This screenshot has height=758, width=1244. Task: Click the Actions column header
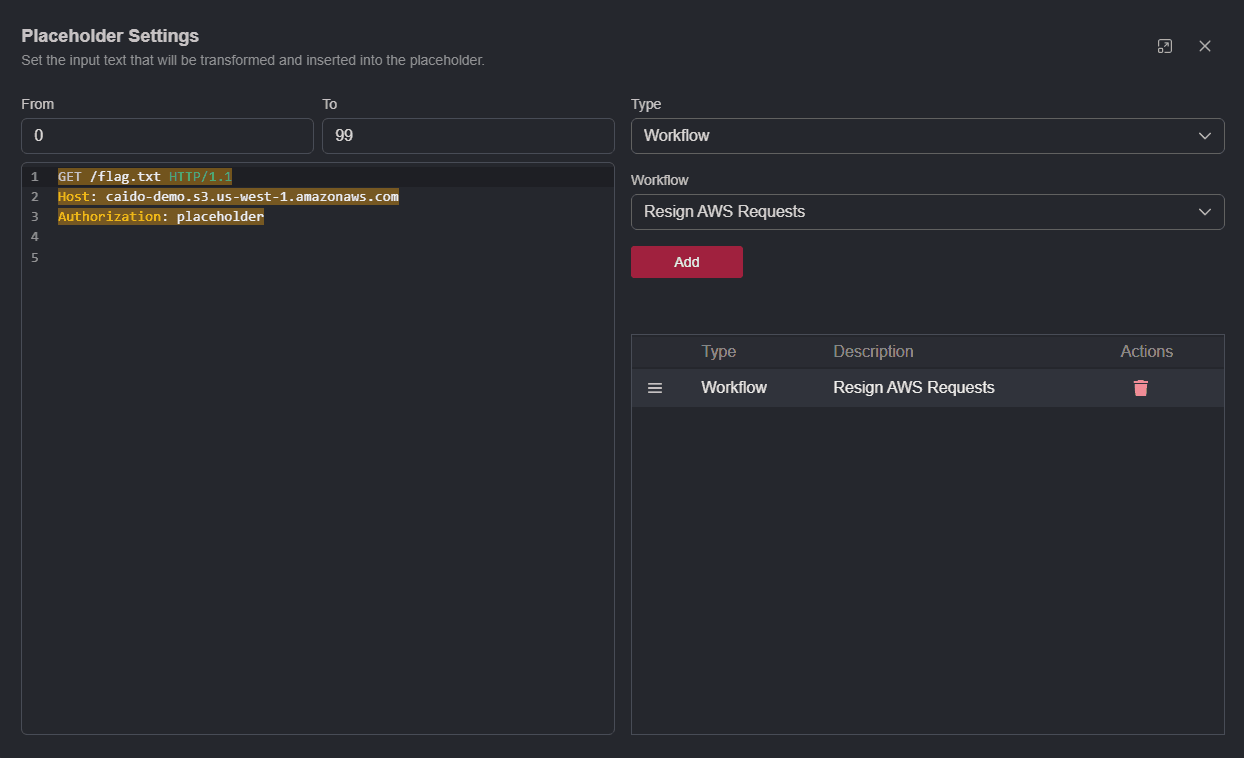tap(1146, 351)
